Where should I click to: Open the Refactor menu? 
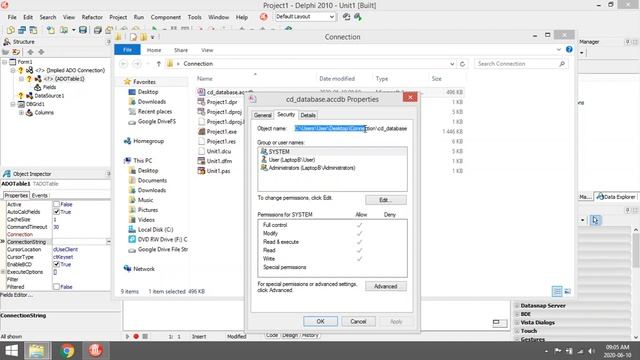(x=92, y=17)
